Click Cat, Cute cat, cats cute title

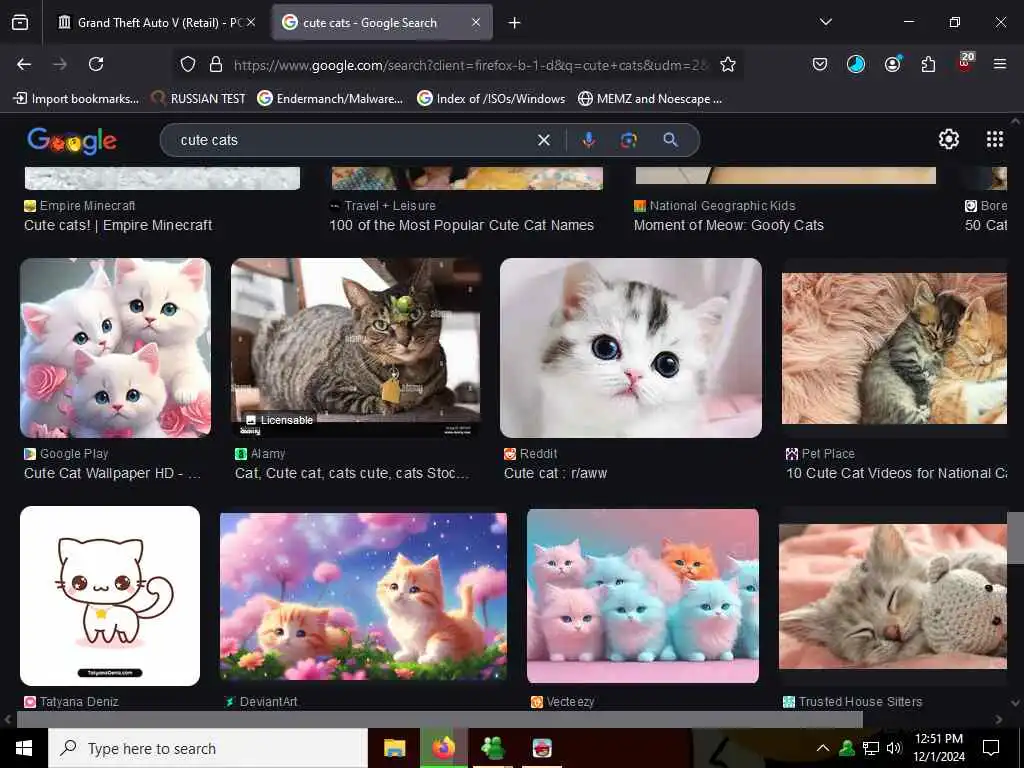click(351, 473)
